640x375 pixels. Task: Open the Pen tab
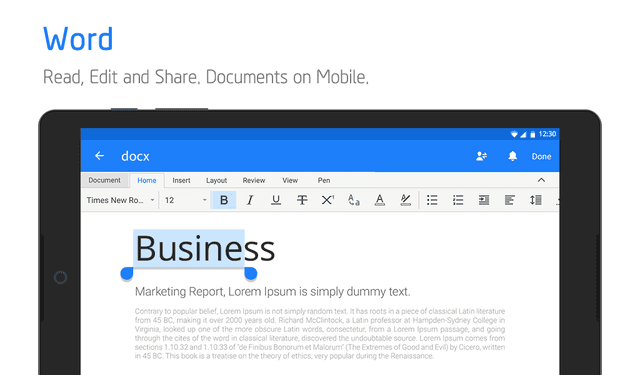pos(324,180)
